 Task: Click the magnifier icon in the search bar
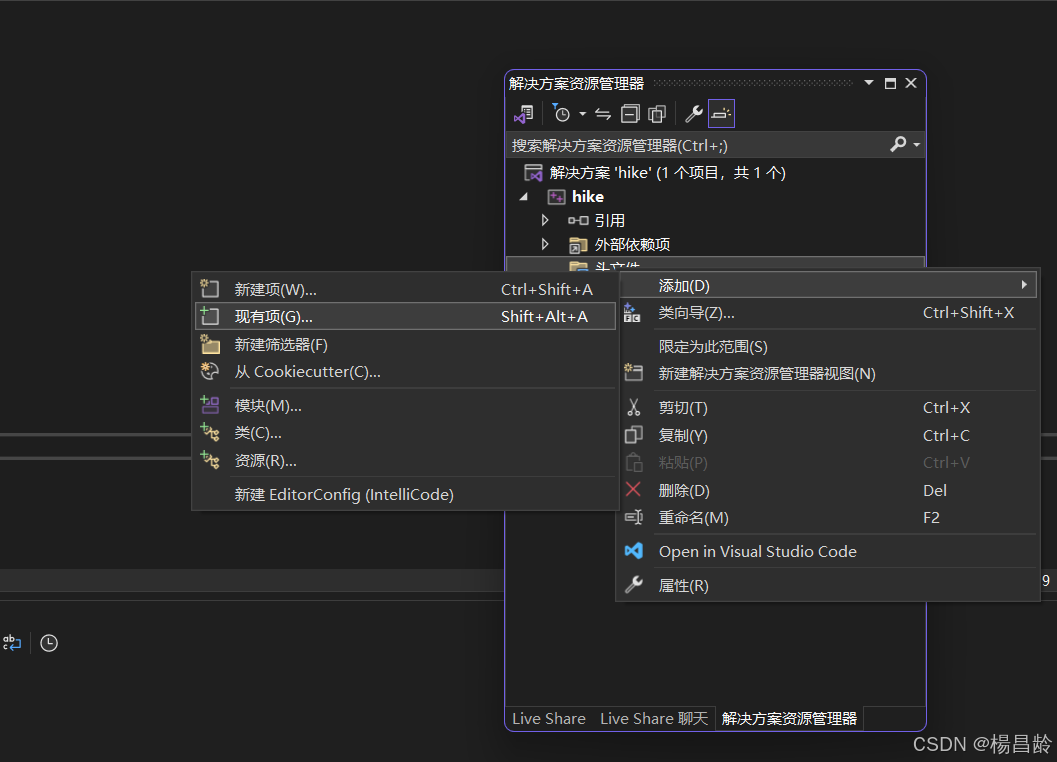[898, 144]
